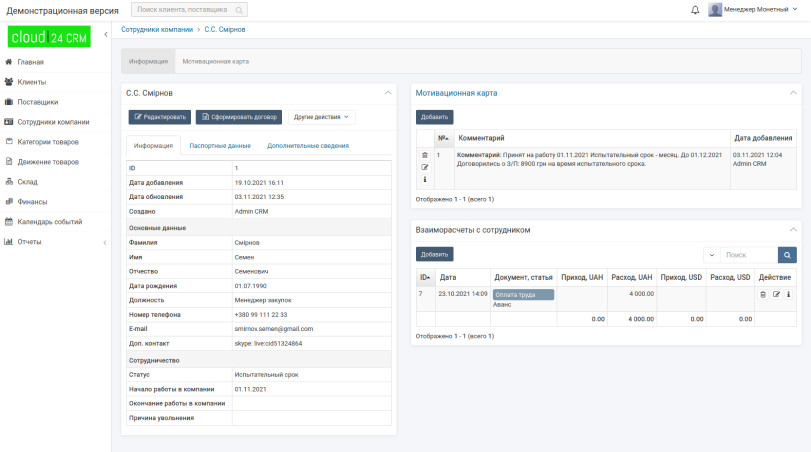Delete the Оплата труда settlement row

point(764,295)
